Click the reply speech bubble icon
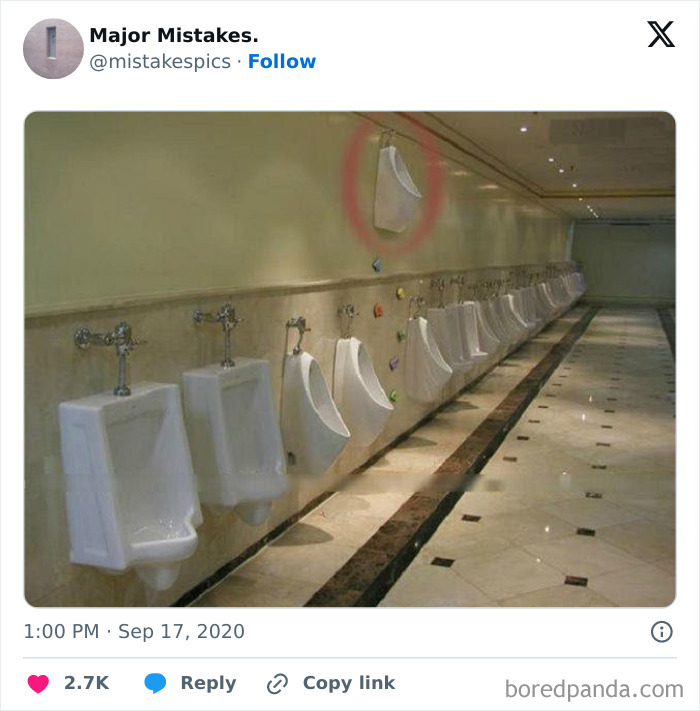 click(x=155, y=683)
